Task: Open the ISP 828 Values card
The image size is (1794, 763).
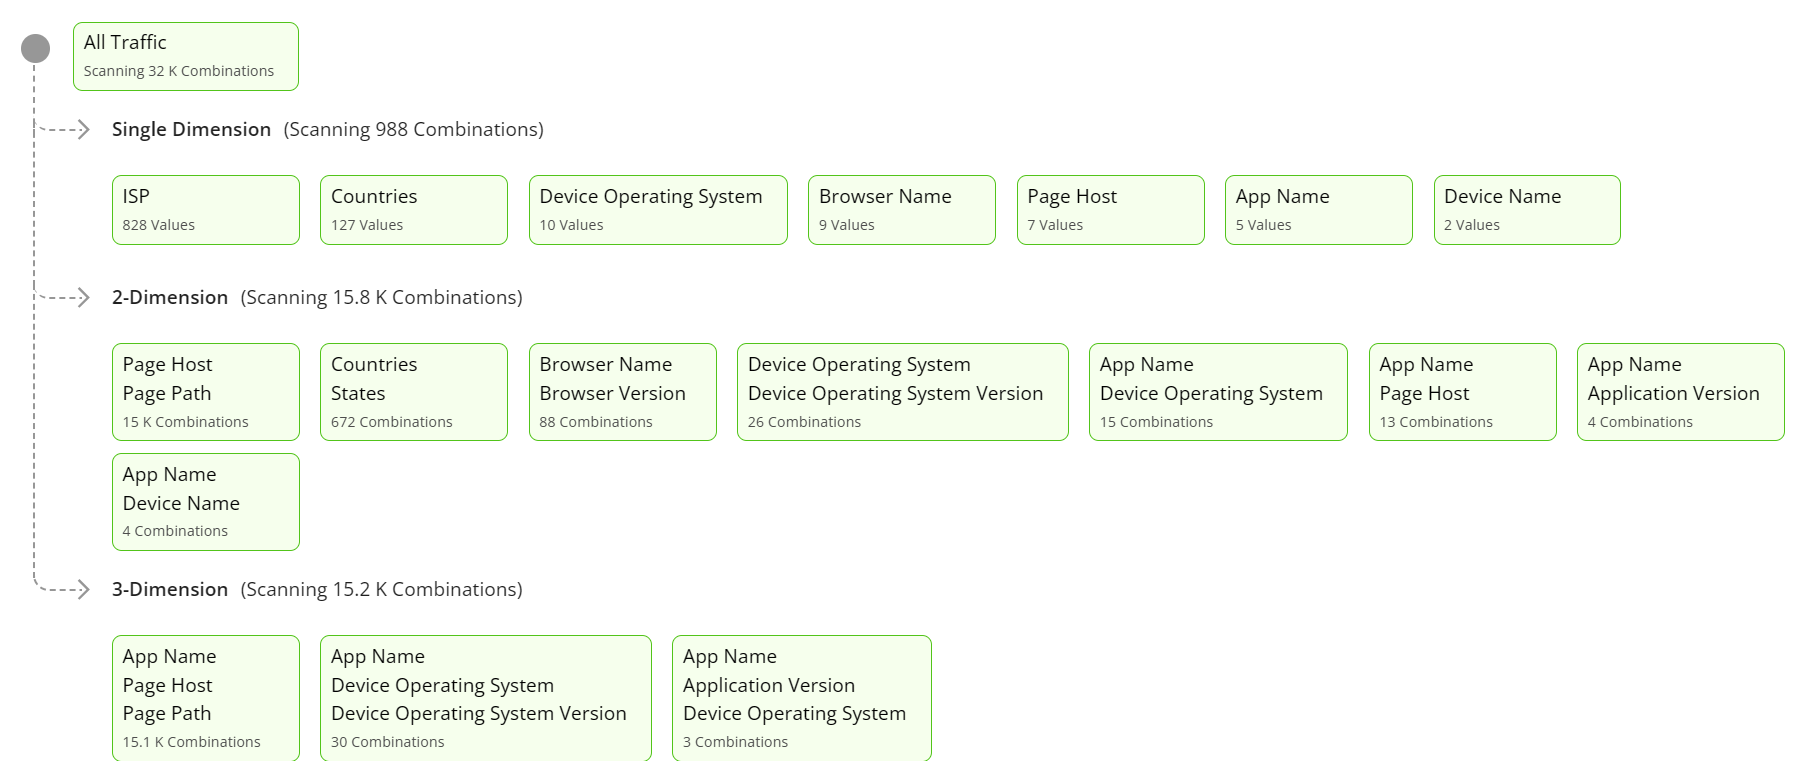Action: pyautogui.click(x=206, y=210)
